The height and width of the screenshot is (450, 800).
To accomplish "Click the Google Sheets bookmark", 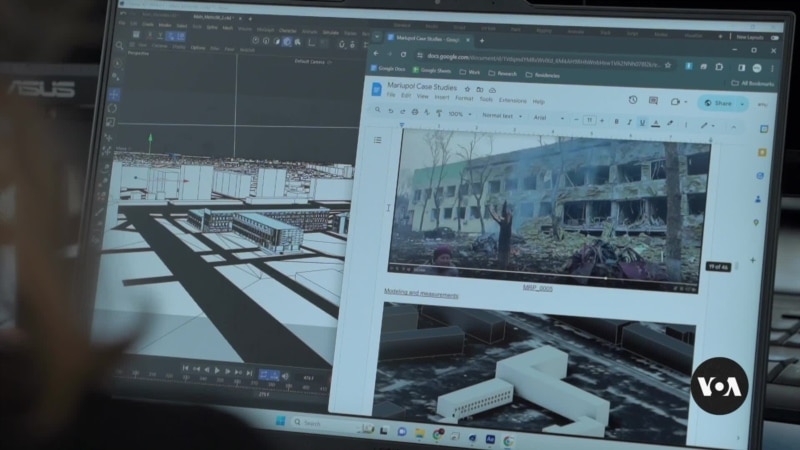I will point(432,70).
